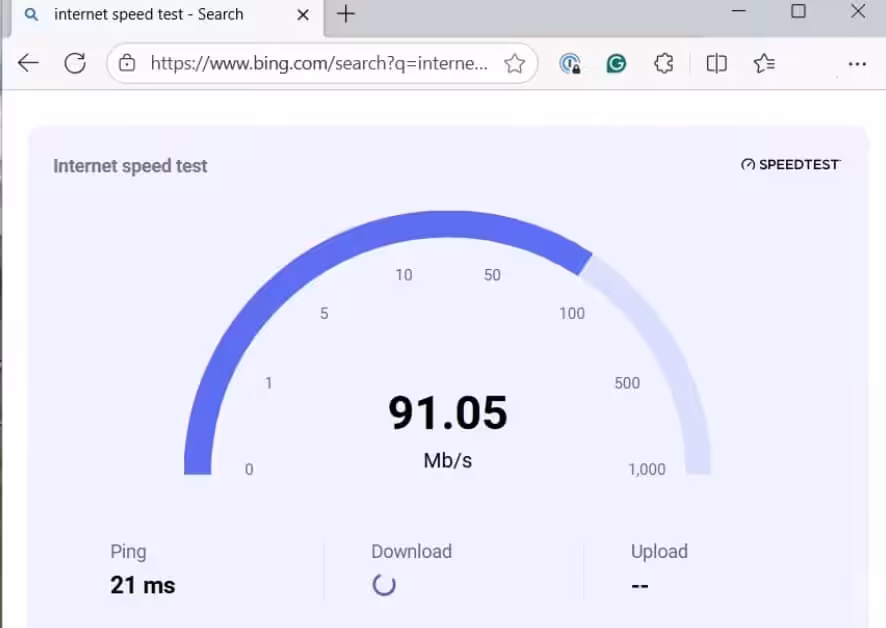The height and width of the screenshot is (628, 886).
Task: Add this page to favorites with star
Action: (x=514, y=63)
